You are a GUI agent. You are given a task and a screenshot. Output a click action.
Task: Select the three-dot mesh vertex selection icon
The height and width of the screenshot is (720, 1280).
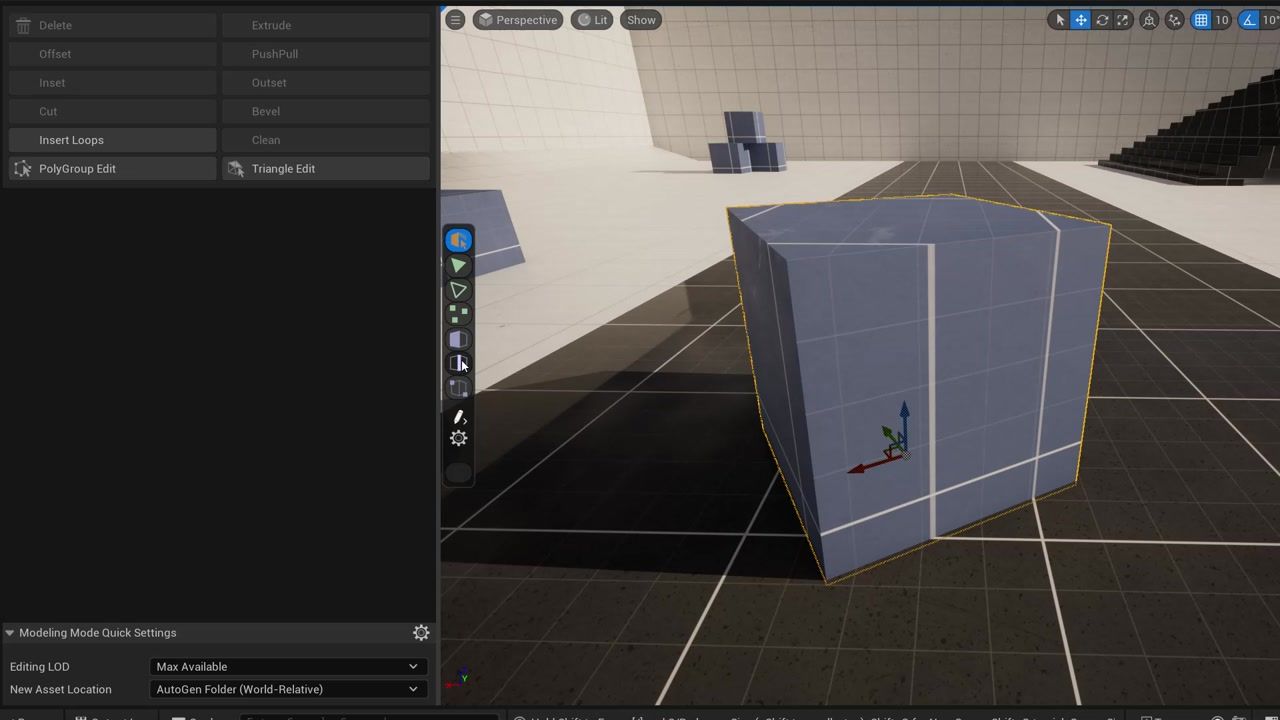point(459,314)
